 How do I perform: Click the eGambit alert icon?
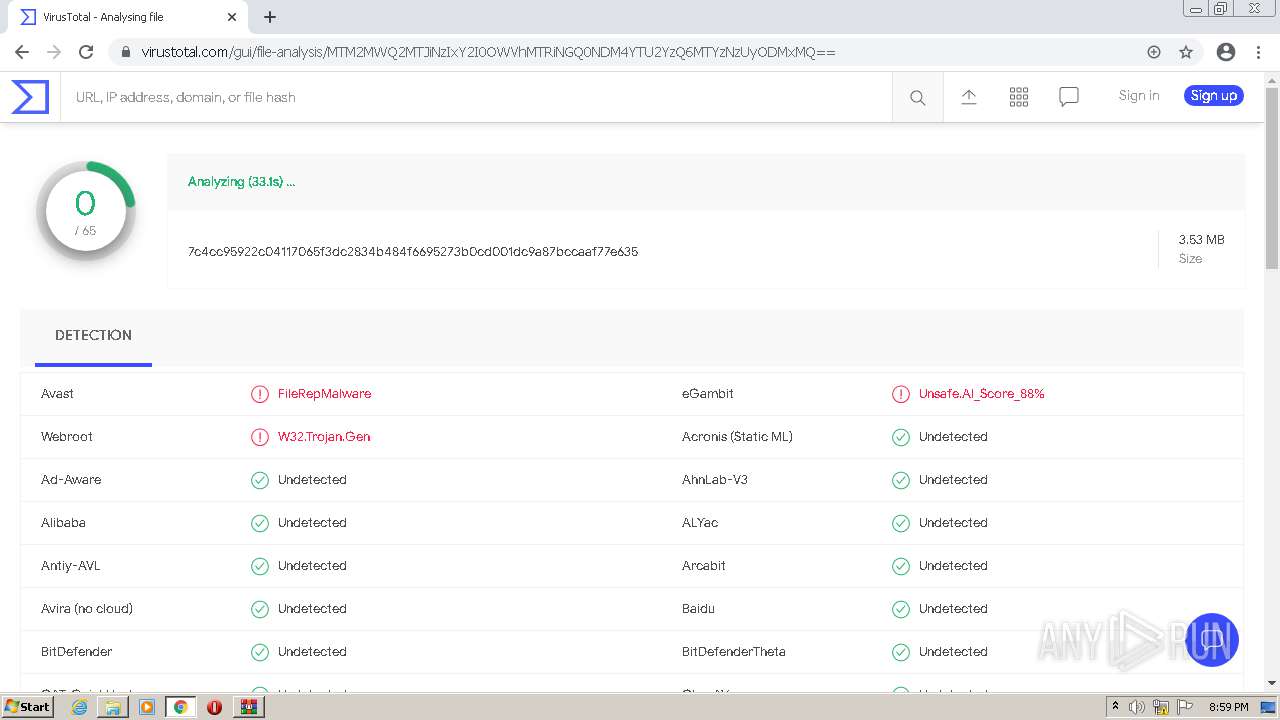pos(901,394)
